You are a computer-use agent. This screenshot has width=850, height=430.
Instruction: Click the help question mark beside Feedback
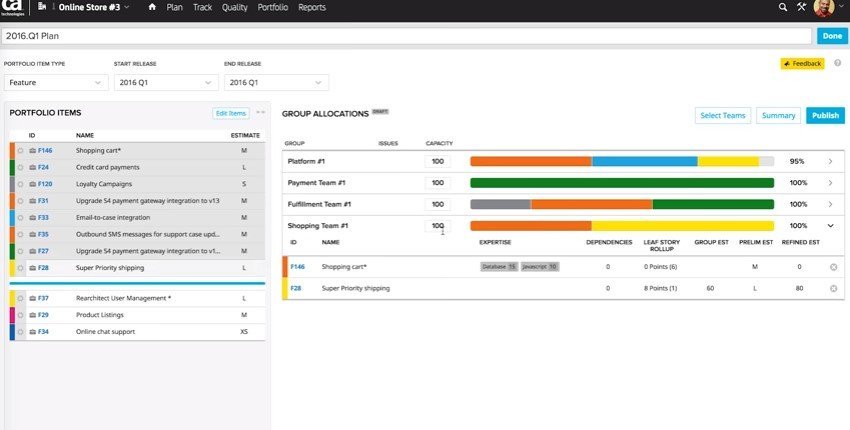tap(836, 63)
